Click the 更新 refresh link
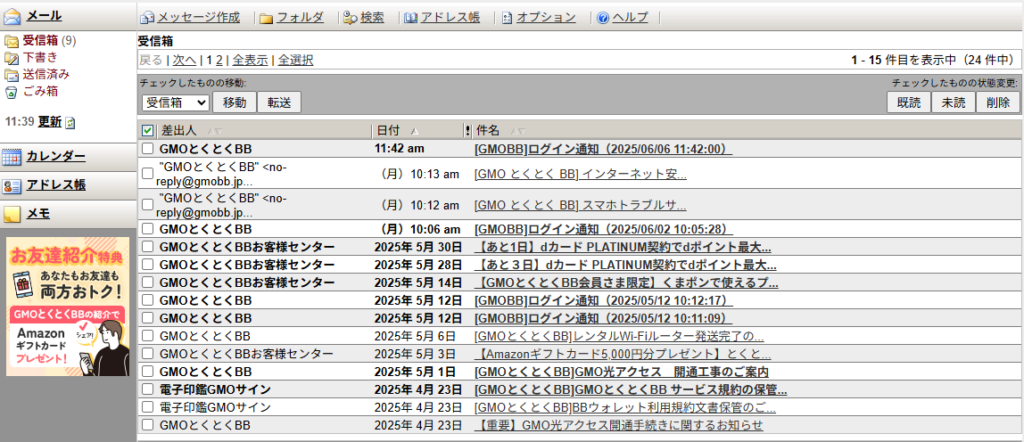The height and width of the screenshot is (442, 1024). click(x=50, y=122)
